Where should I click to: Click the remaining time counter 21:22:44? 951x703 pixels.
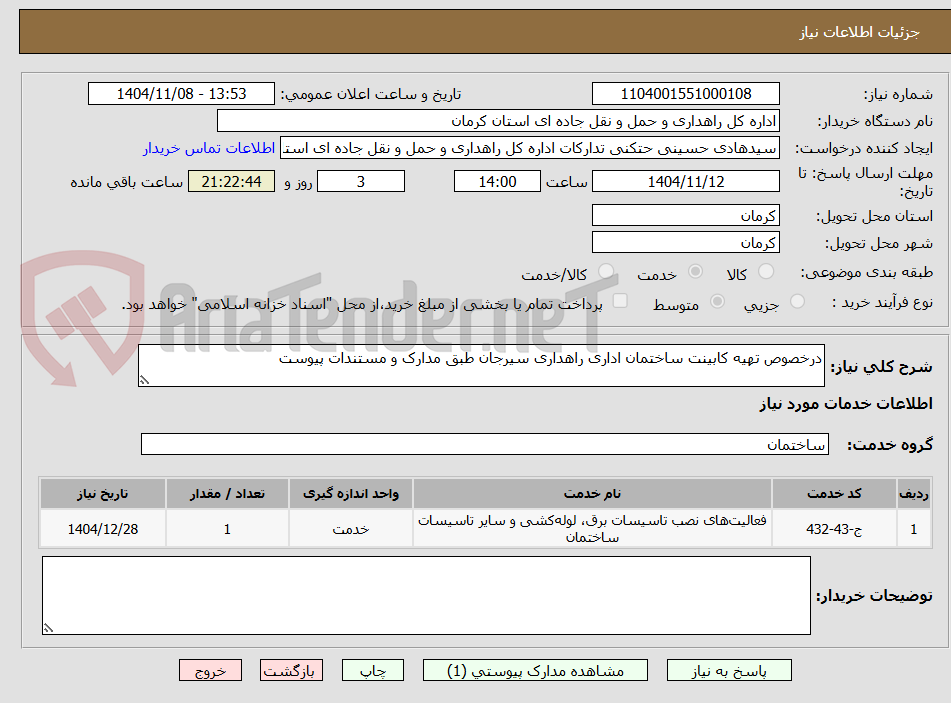[230, 181]
